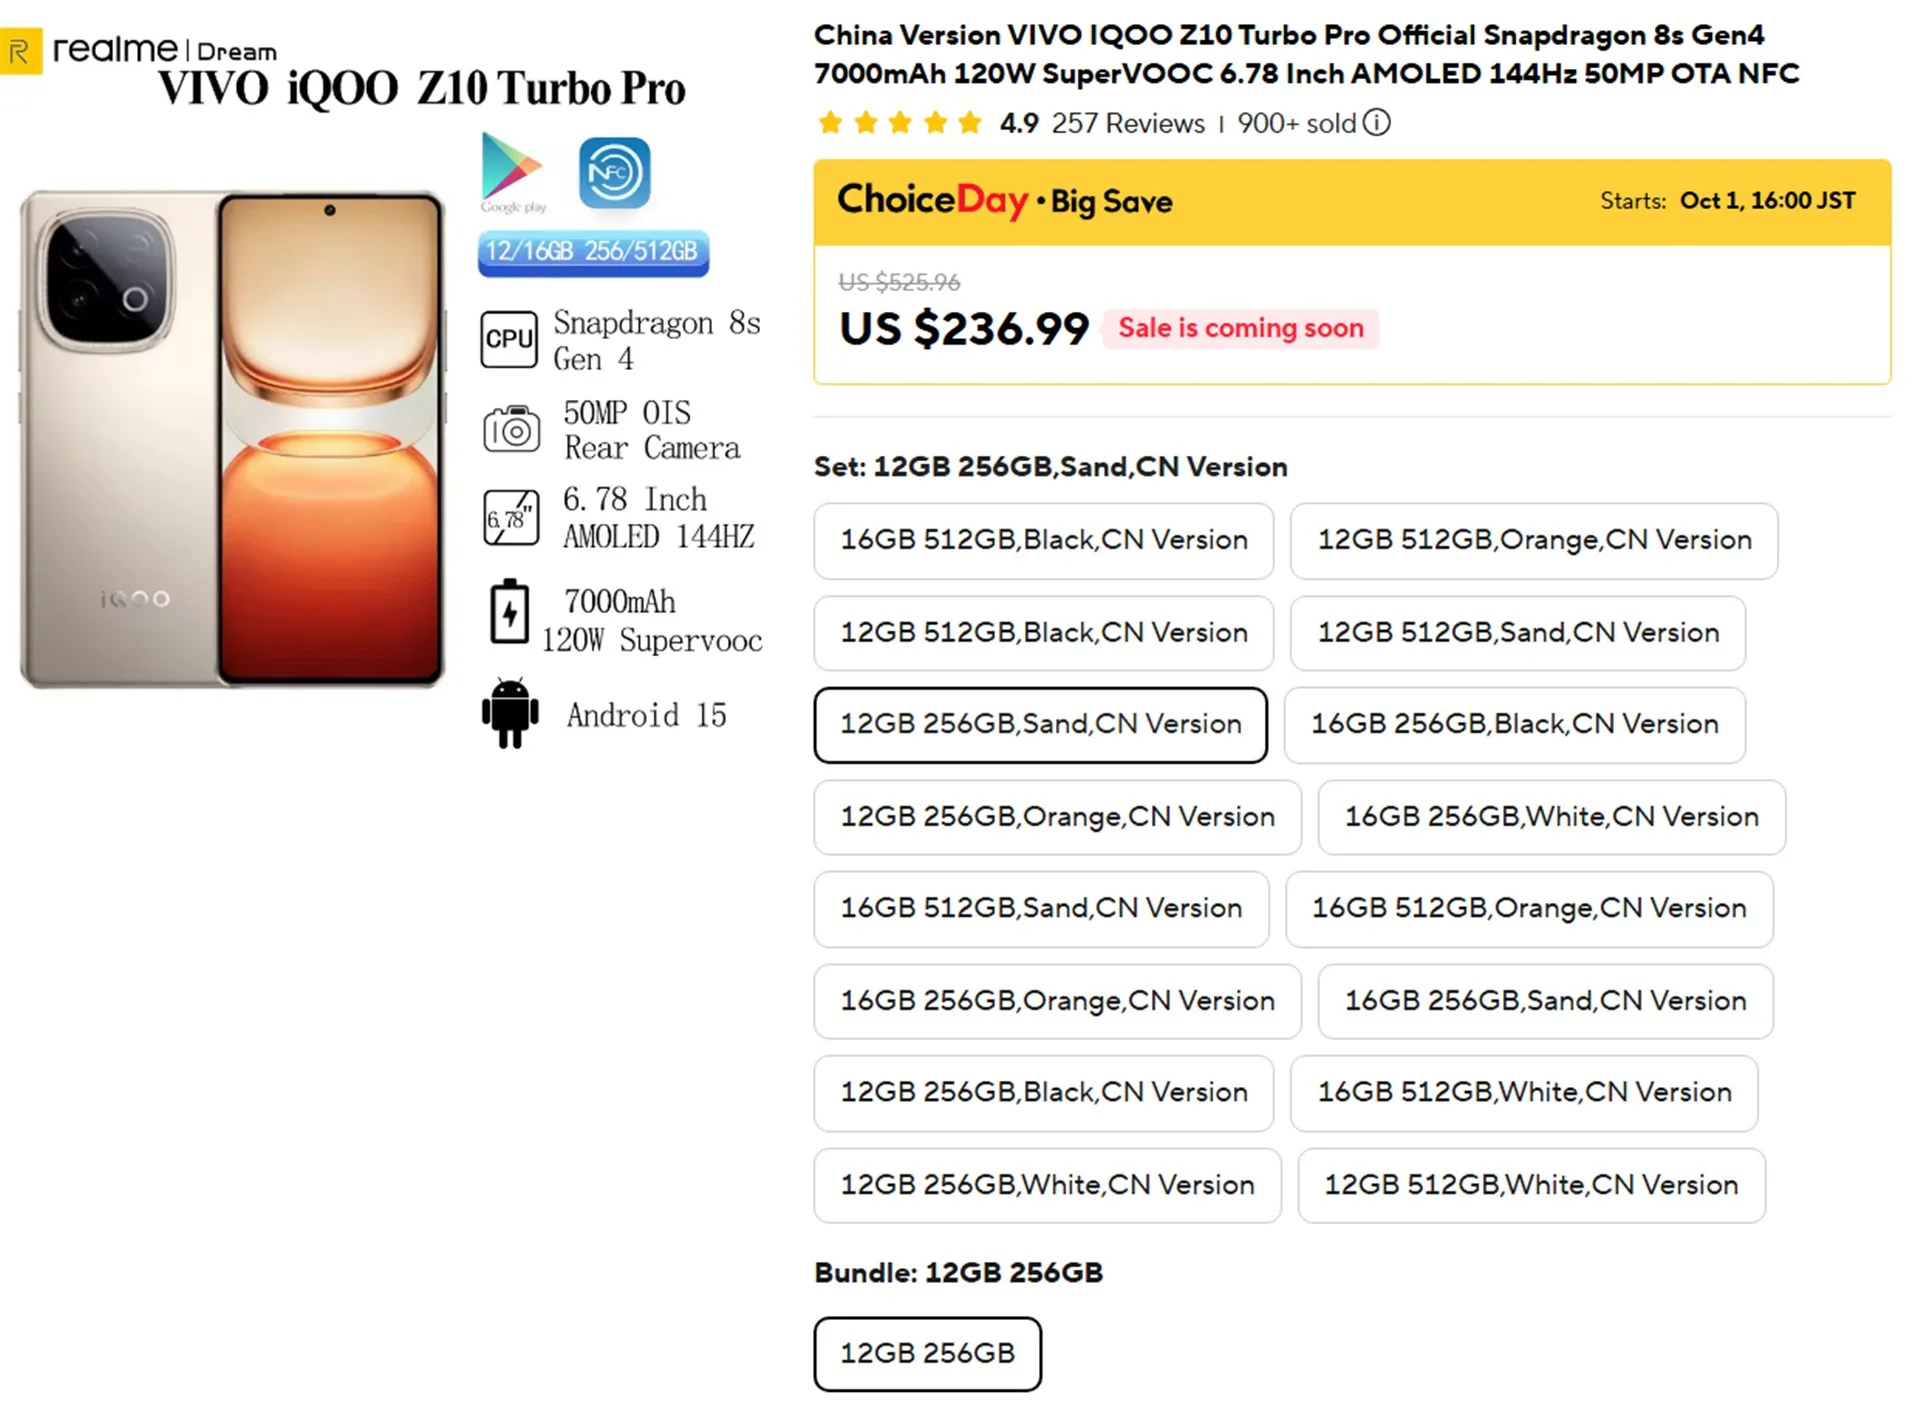Select 16GB 512GB Black CN Version option
Viewport: 1920px width, 1408px height.
tap(1043, 540)
